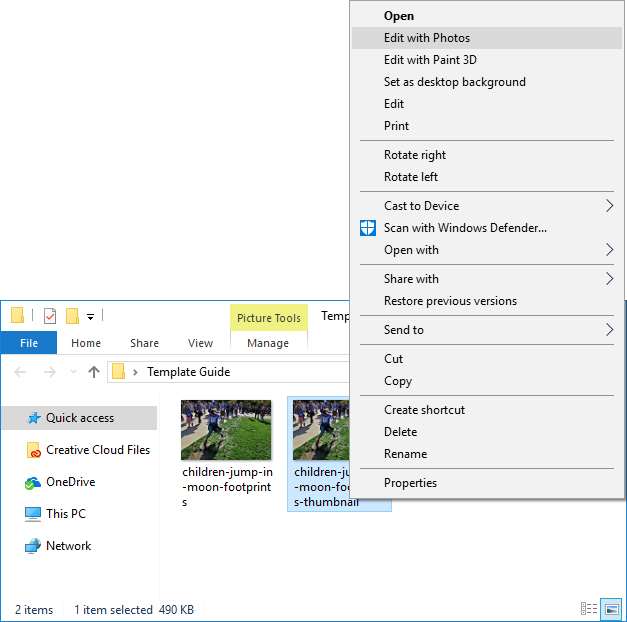
Task: Switch to Details view icon in status bar
Action: tap(589, 609)
